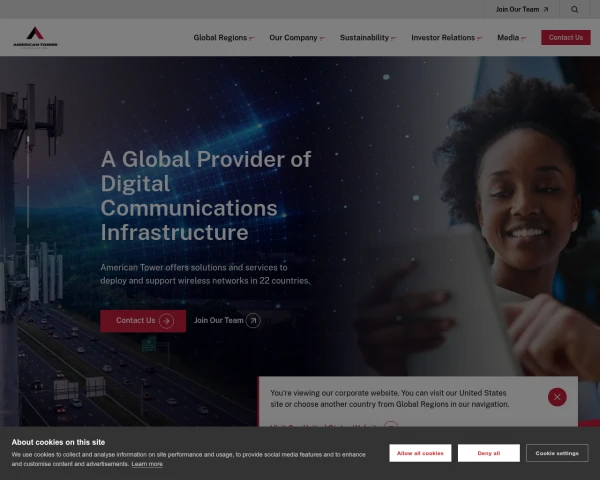The width and height of the screenshot is (600, 480).
Task: Click the American Tower logo
Action: (x=35, y=38)
